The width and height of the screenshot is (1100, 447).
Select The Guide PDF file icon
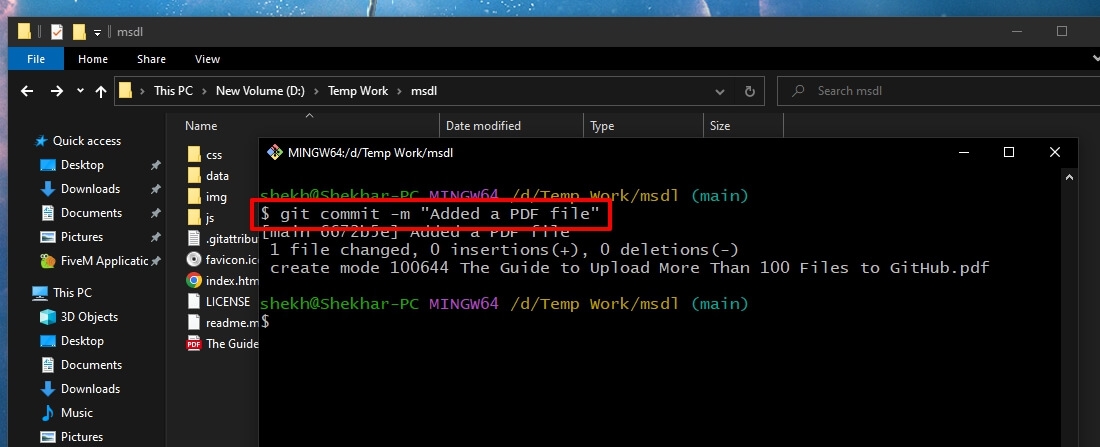pos(194,344)
